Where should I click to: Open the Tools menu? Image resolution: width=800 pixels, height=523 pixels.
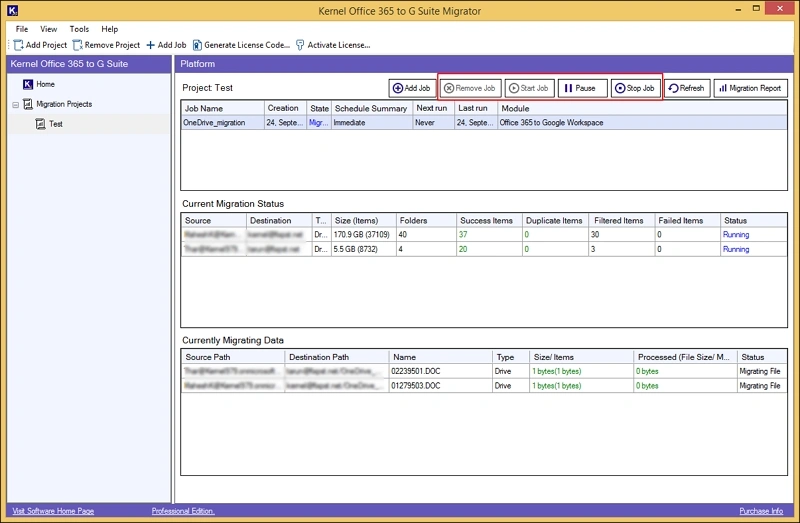point(79,29)
